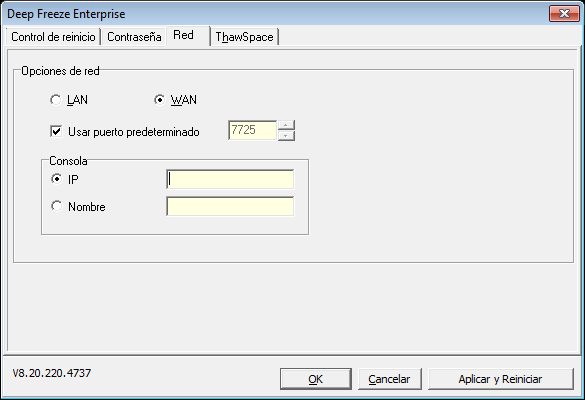Image resolution: width=585 pixels, height=400 pixels.
Task: Open the Contraseña tab
Action: (134, 37)
